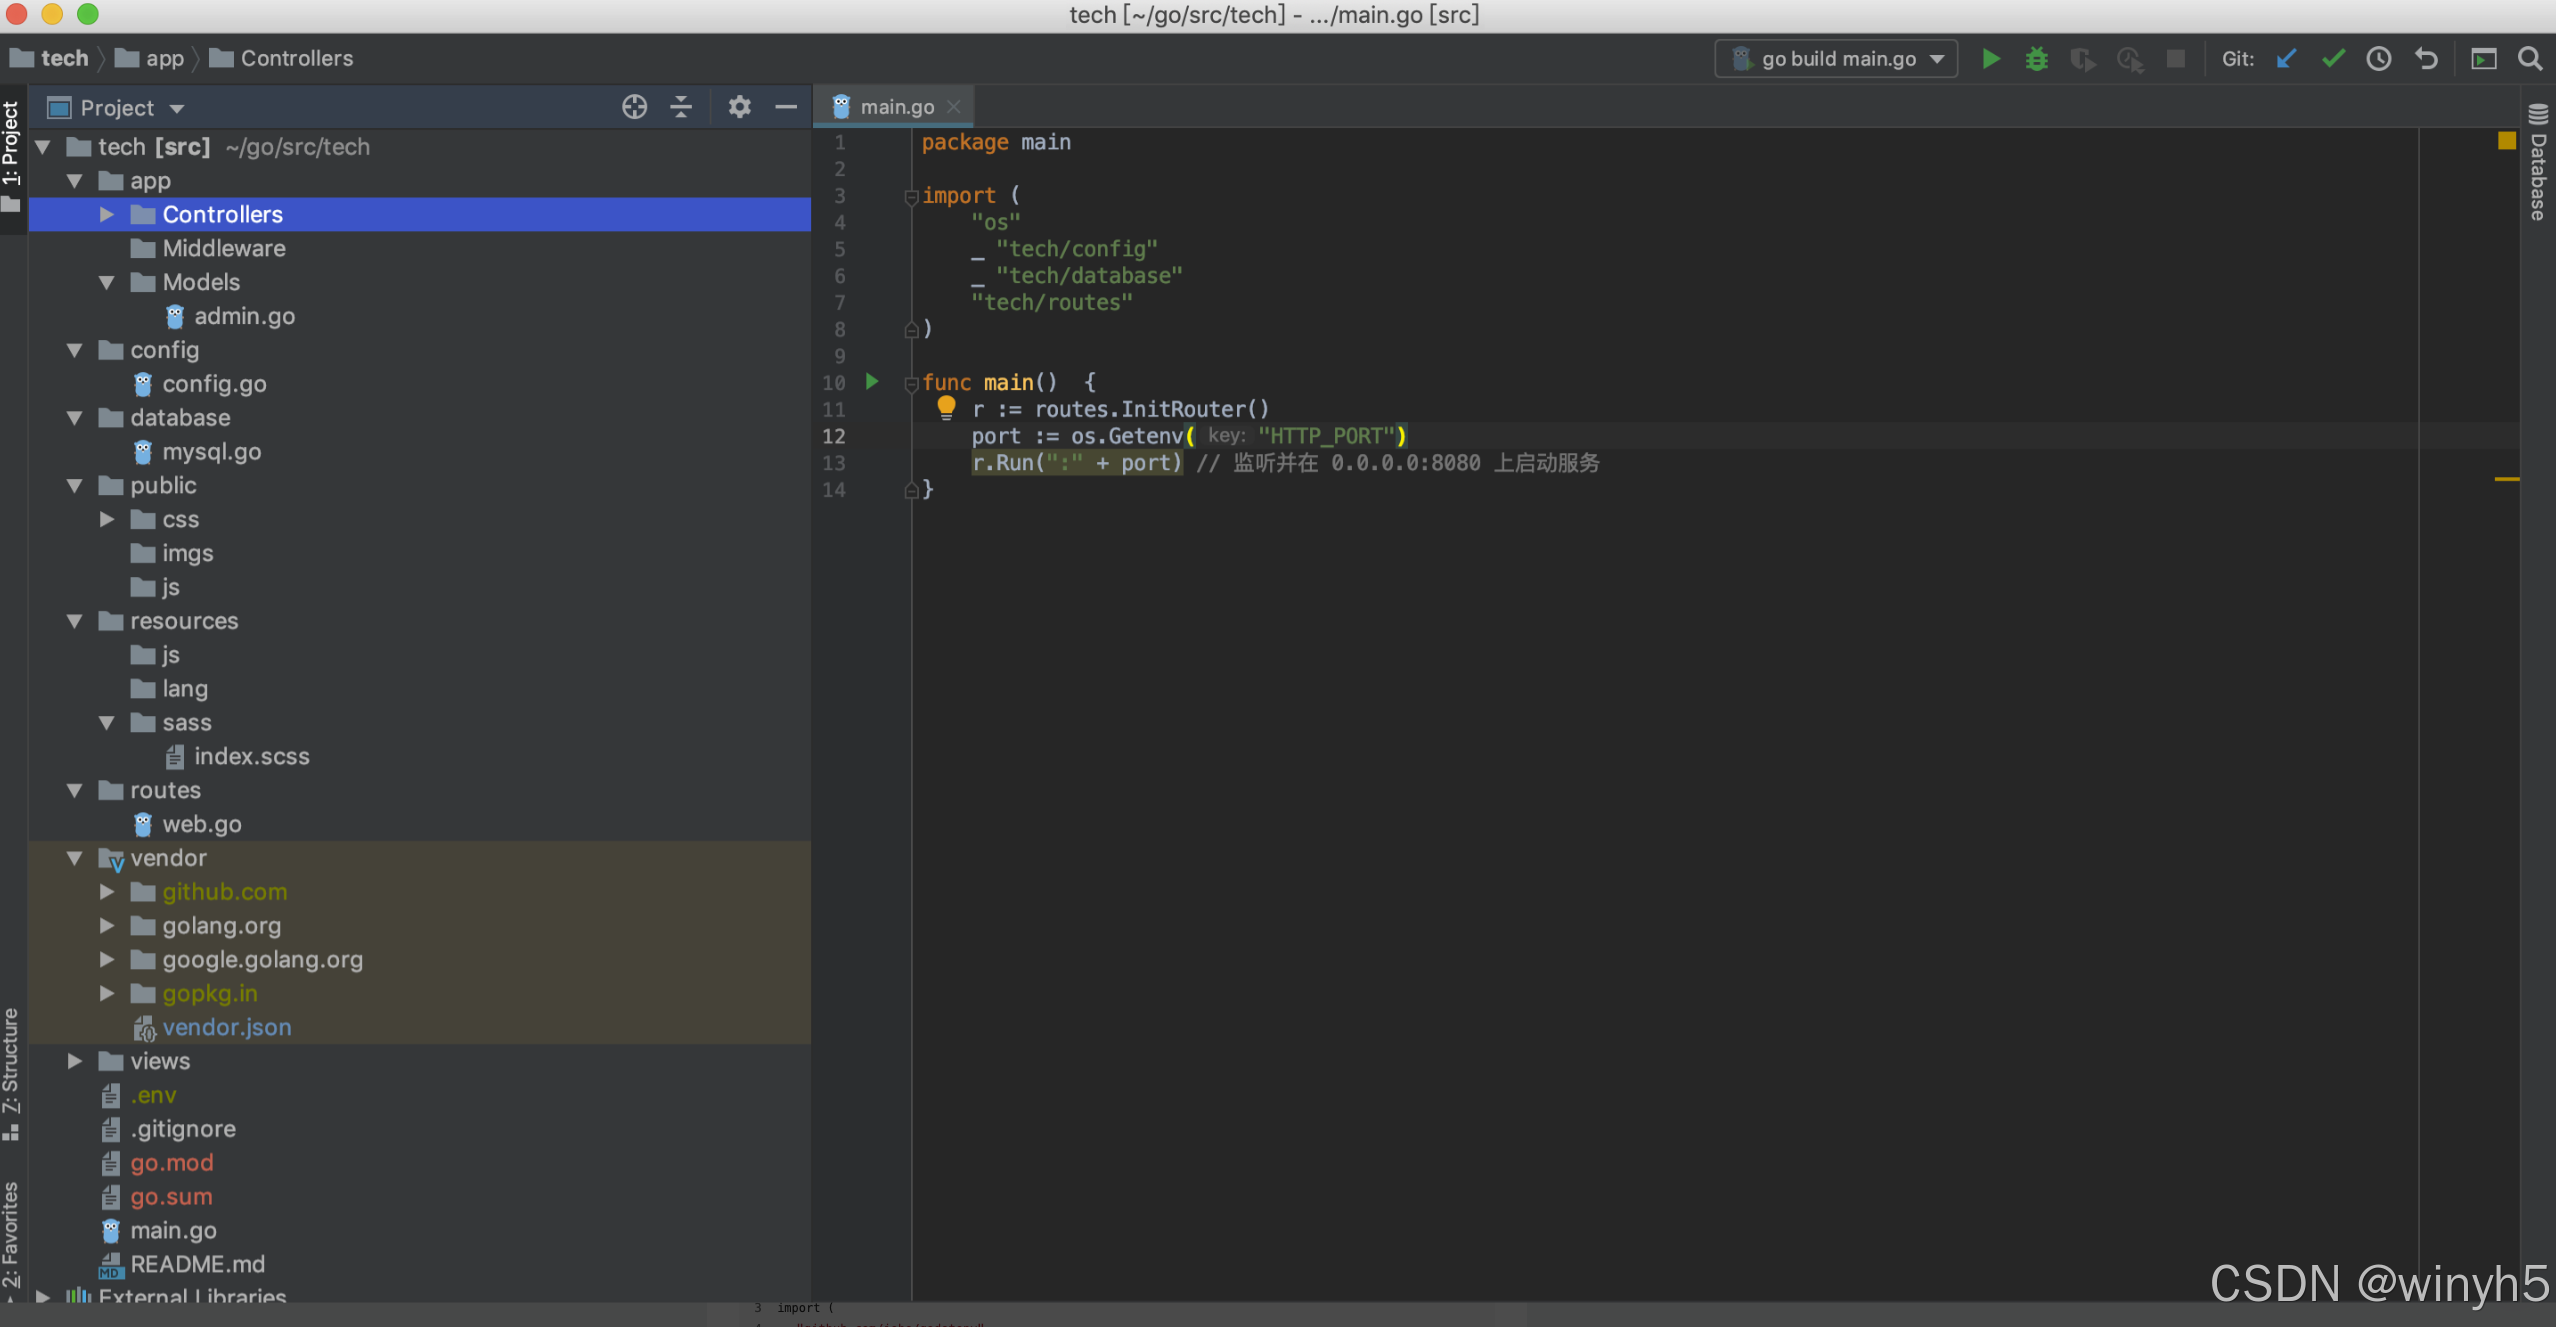Click the import block fold marker
The image size is (2556, 1327).
click(911, 197)
